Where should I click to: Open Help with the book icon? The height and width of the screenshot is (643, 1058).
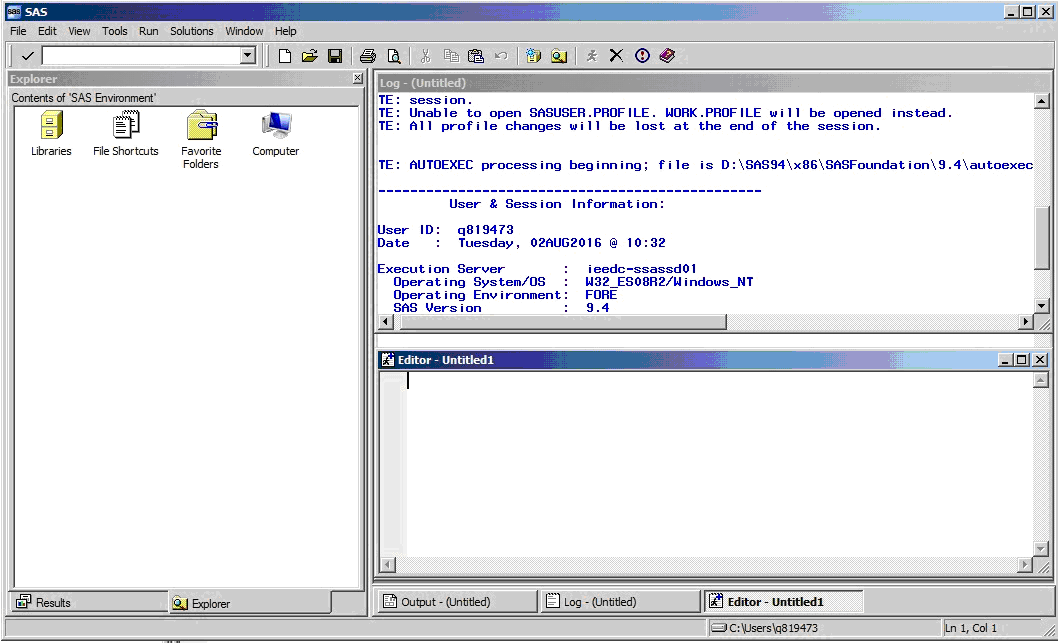point(667,56)
